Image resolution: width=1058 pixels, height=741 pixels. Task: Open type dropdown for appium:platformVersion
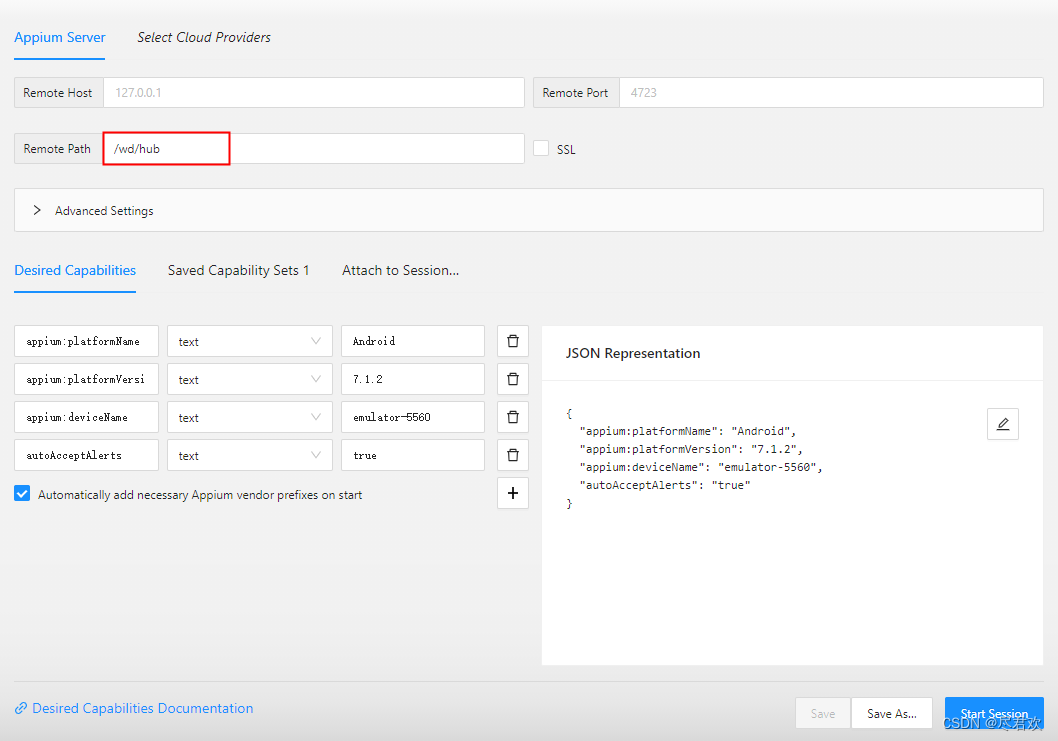250,379
